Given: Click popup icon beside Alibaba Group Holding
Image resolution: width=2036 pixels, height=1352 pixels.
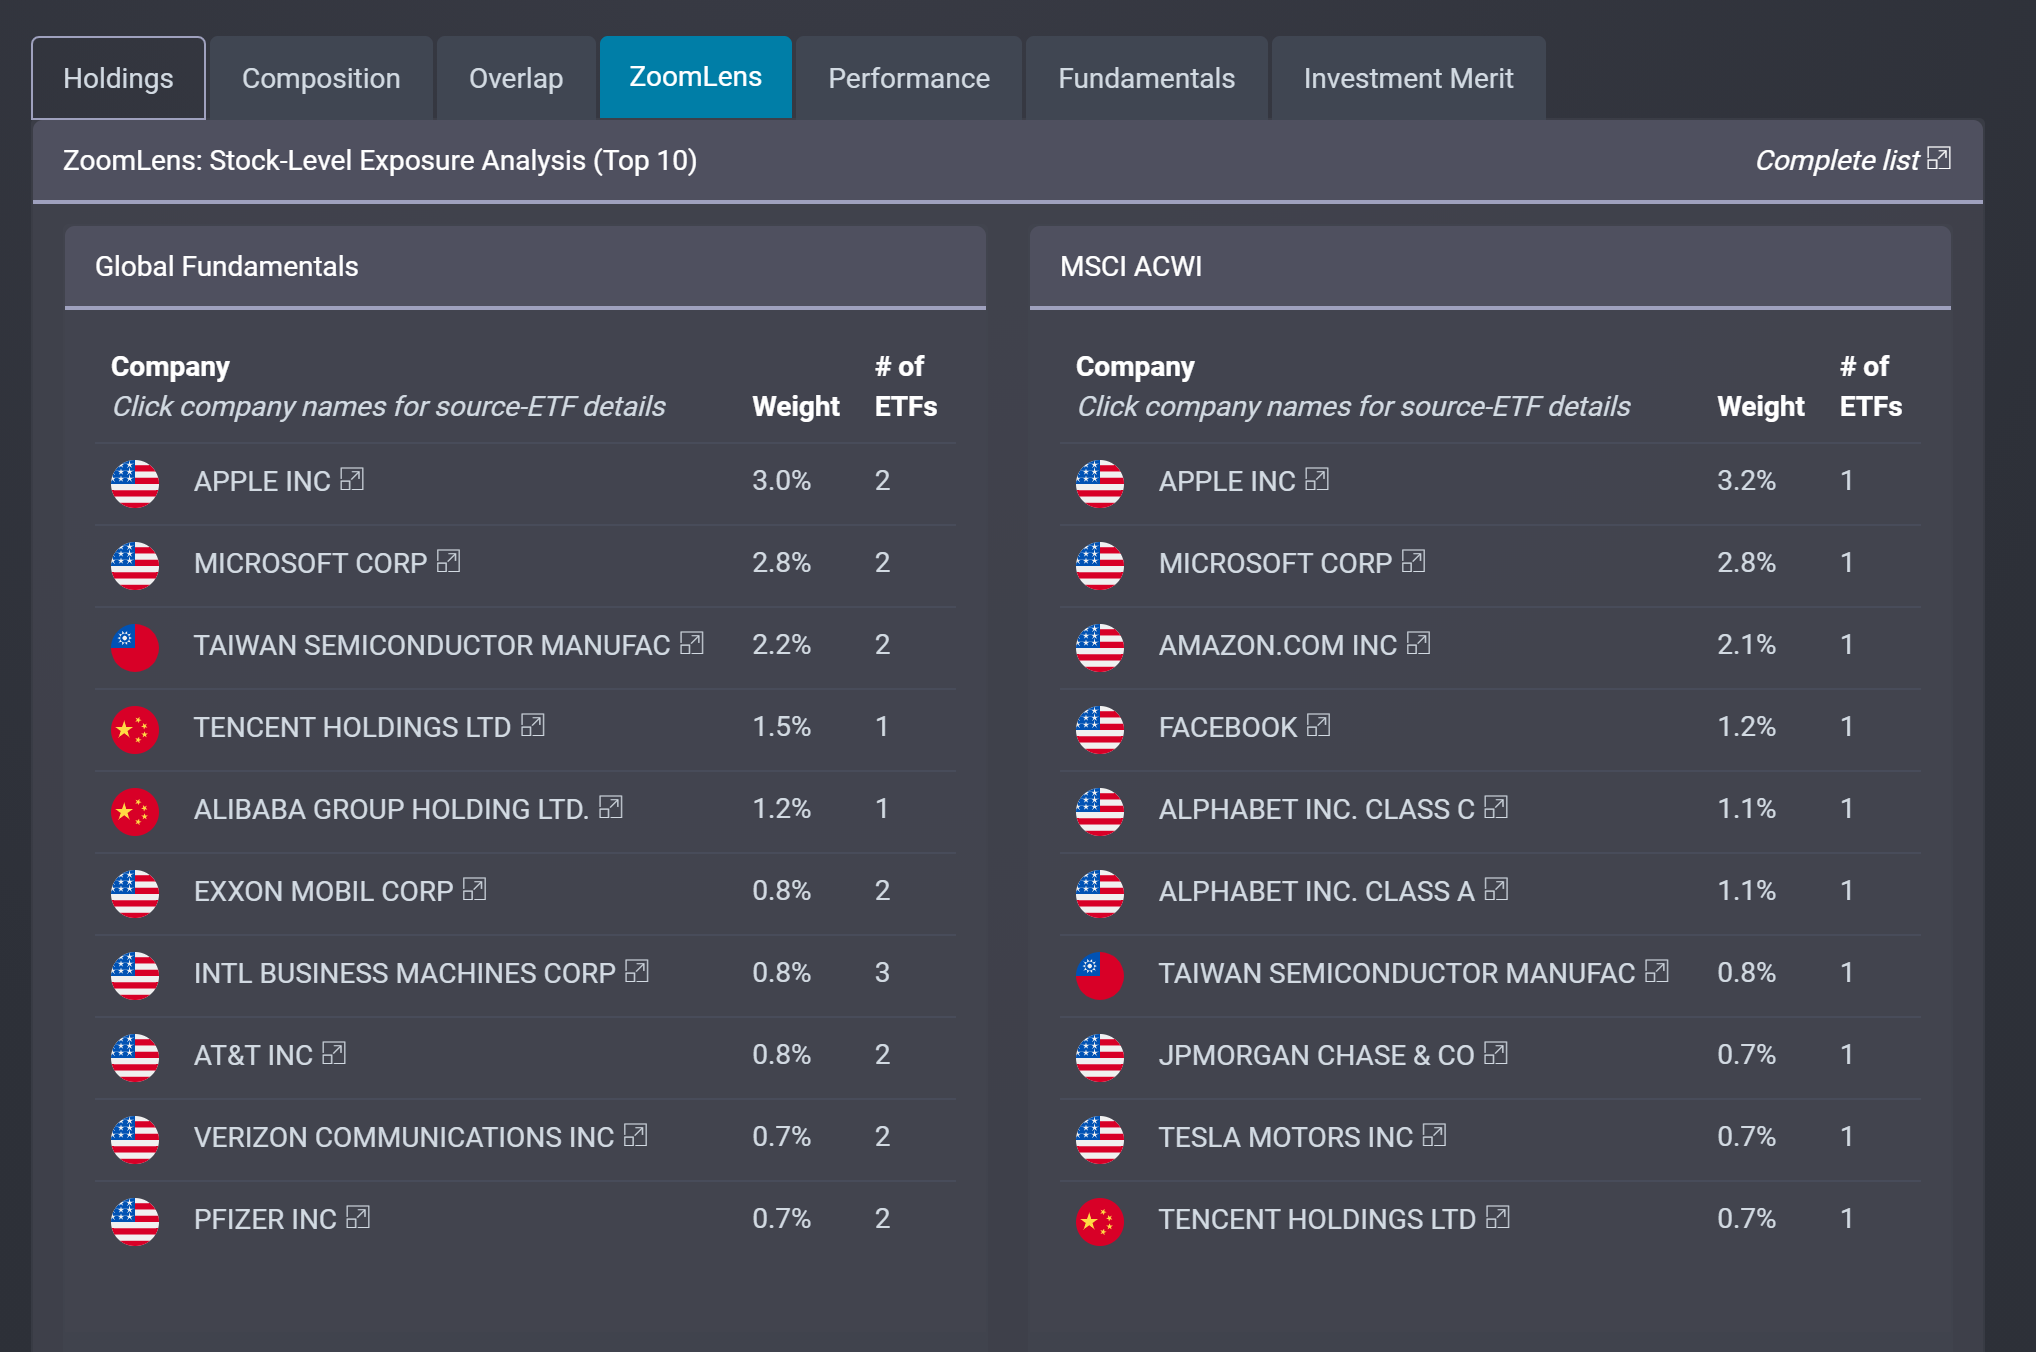Looking at the screenshot, I should tap(611, 807).
